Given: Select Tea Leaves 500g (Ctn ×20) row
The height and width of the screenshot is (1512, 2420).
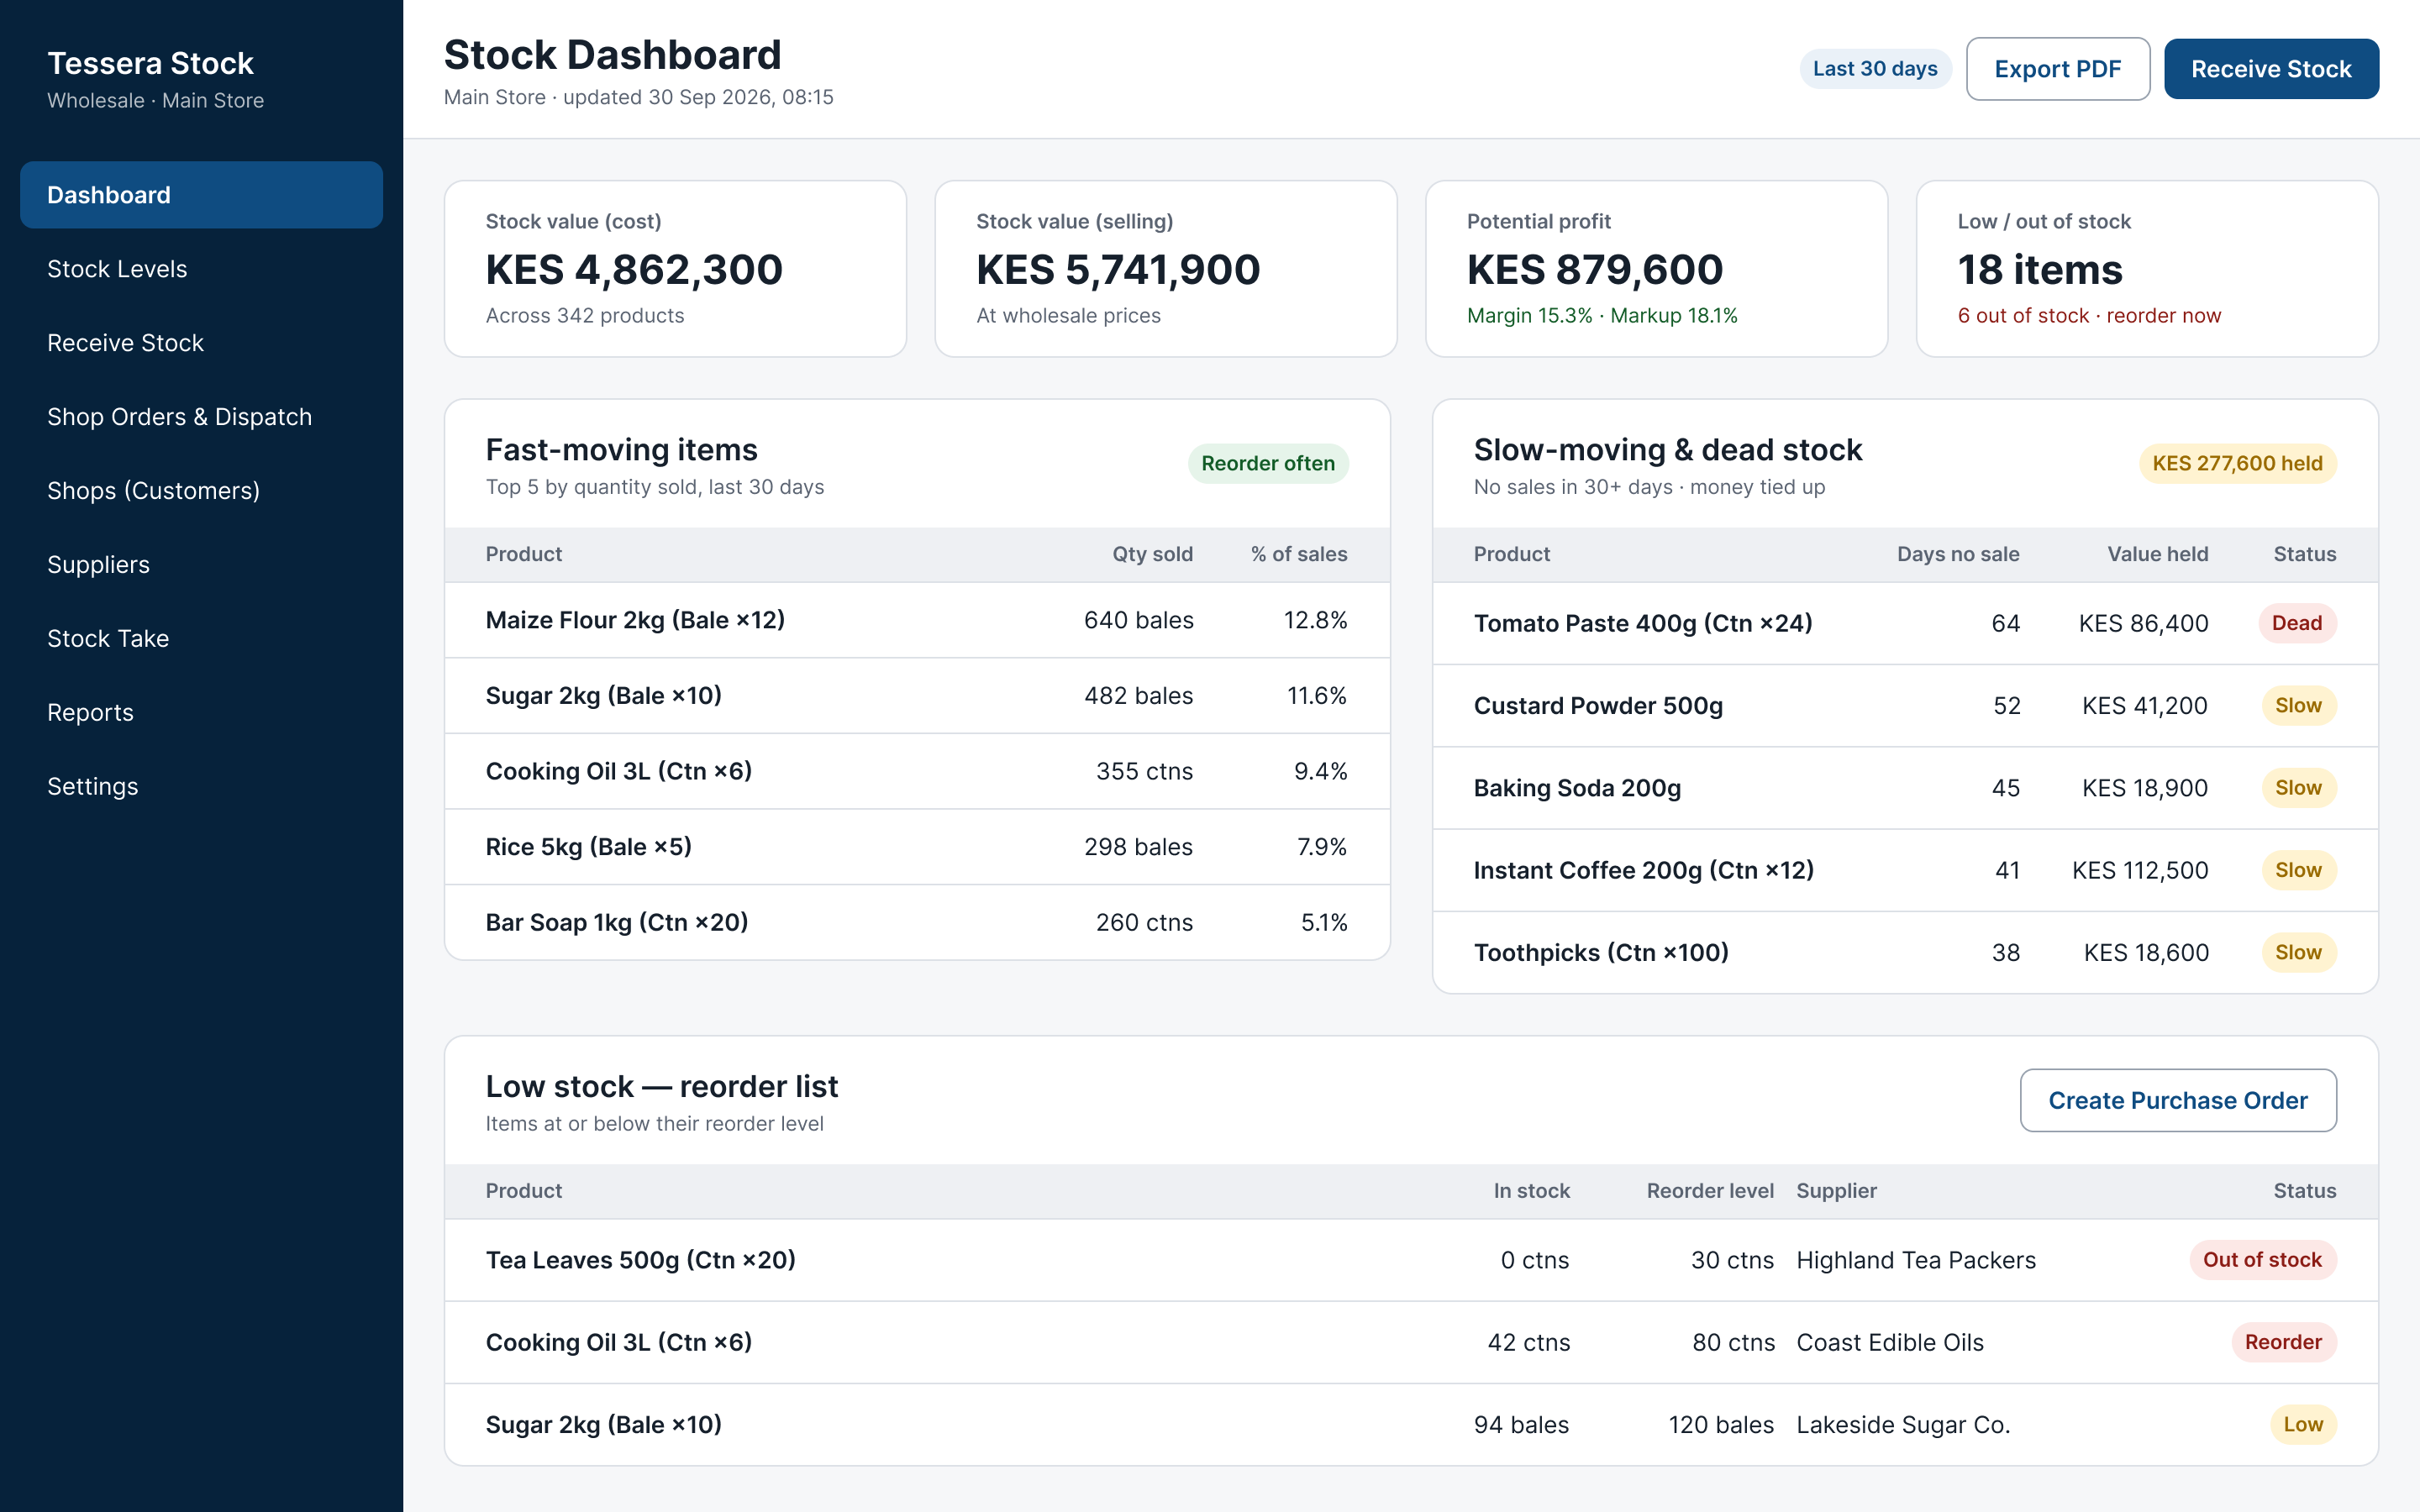Looking at the screenshot, I should click(1411, 1260).
